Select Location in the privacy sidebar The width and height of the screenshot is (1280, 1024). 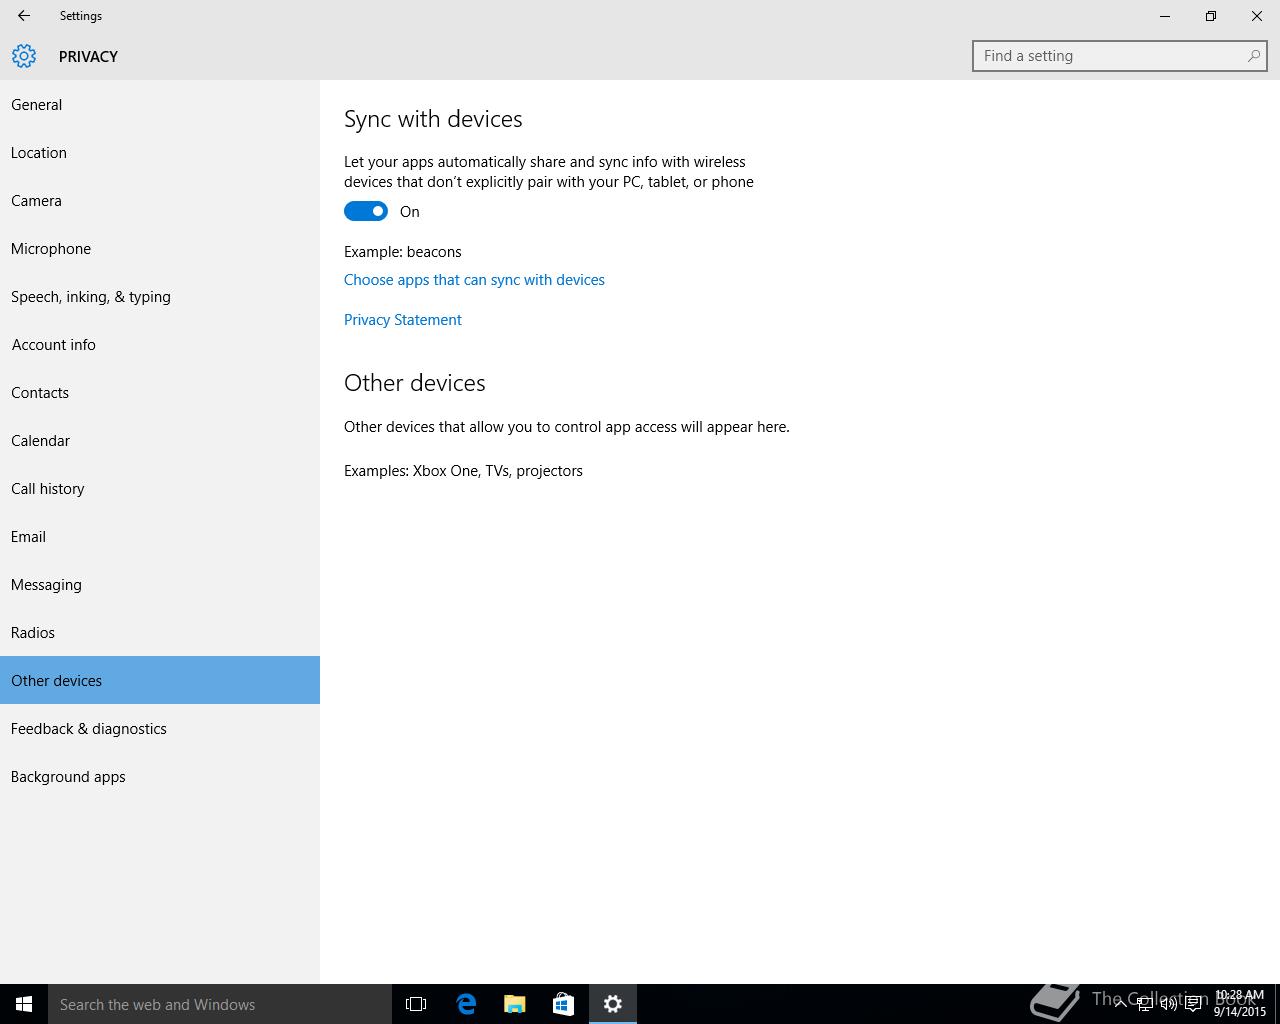(39, 153)
